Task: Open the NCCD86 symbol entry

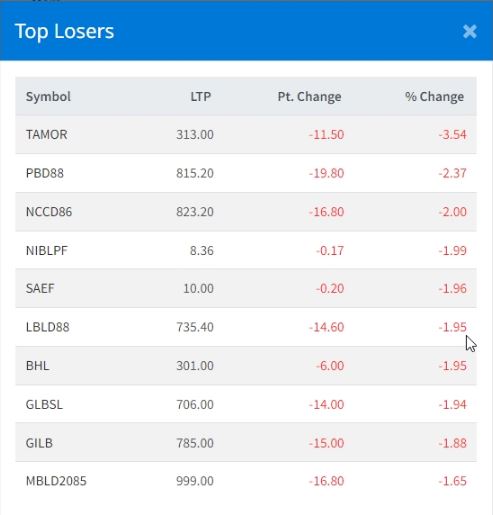Action: 49,212
